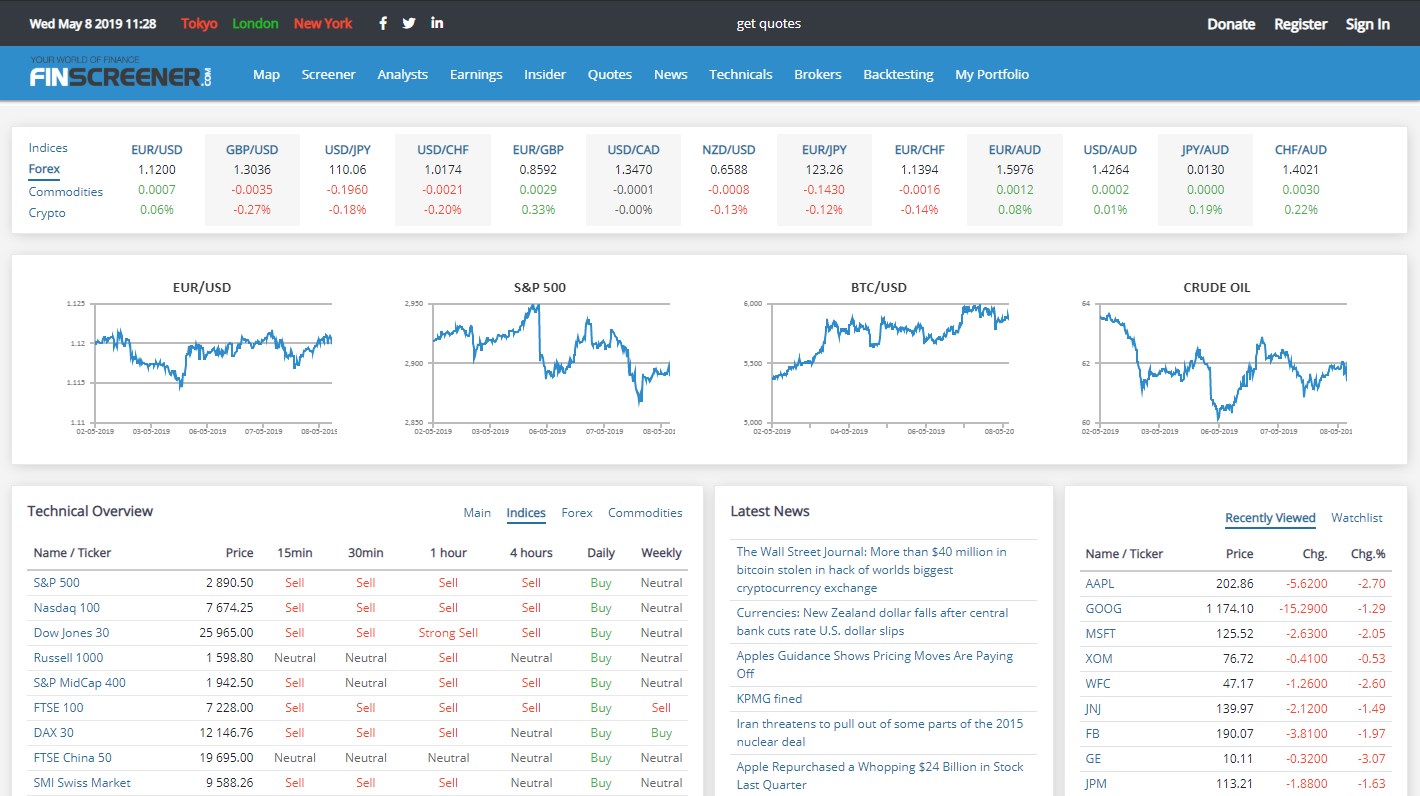Open the KPMG fined headline
Image resolution: width=1420 pixels, height=796 pixels.
pos(769,699)
